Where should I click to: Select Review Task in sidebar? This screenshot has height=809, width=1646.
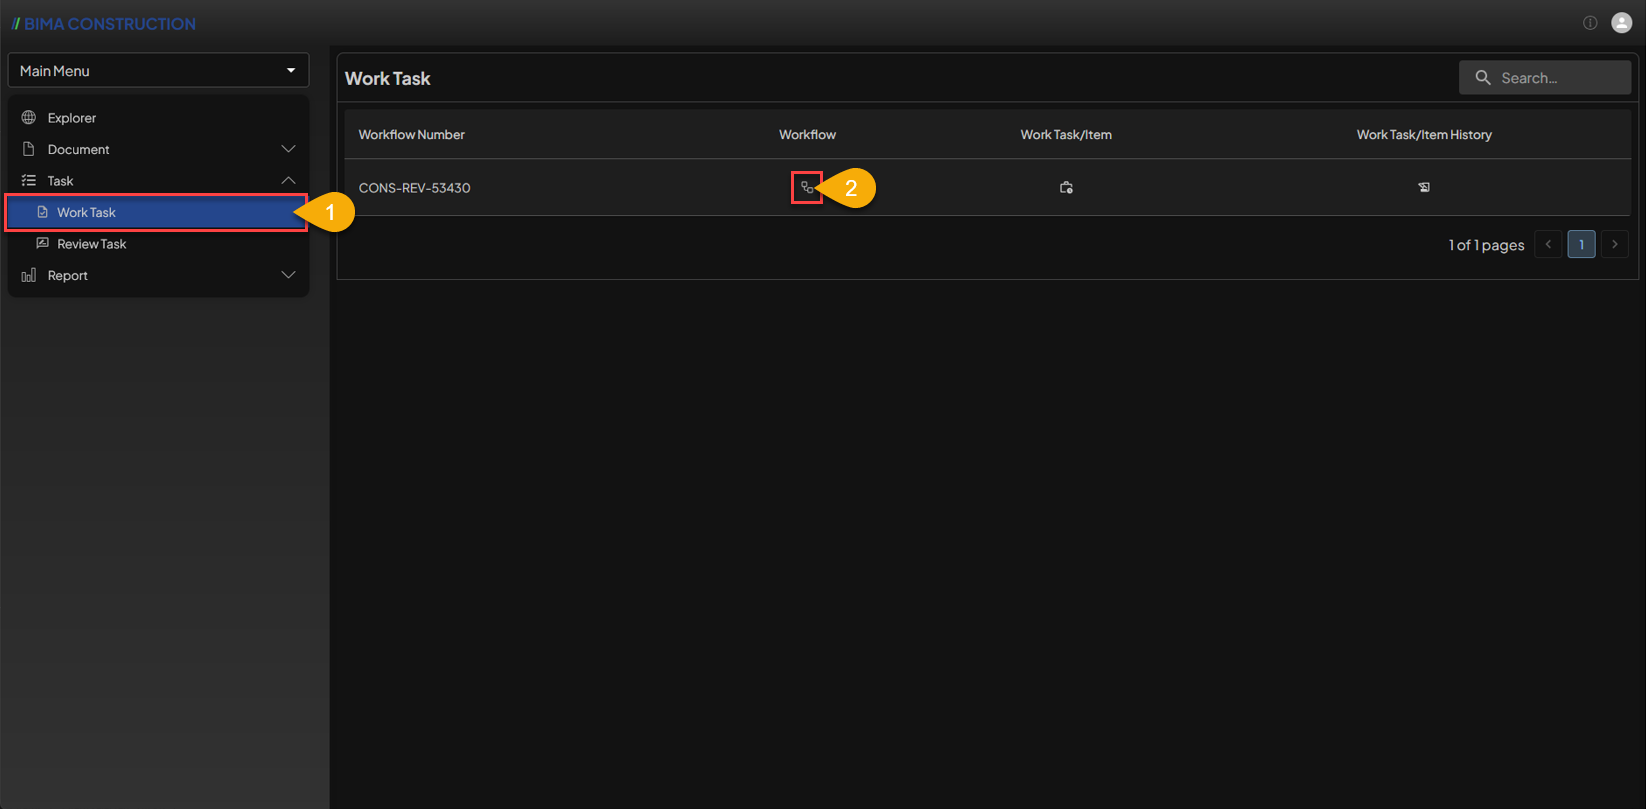tap(92, 244)
